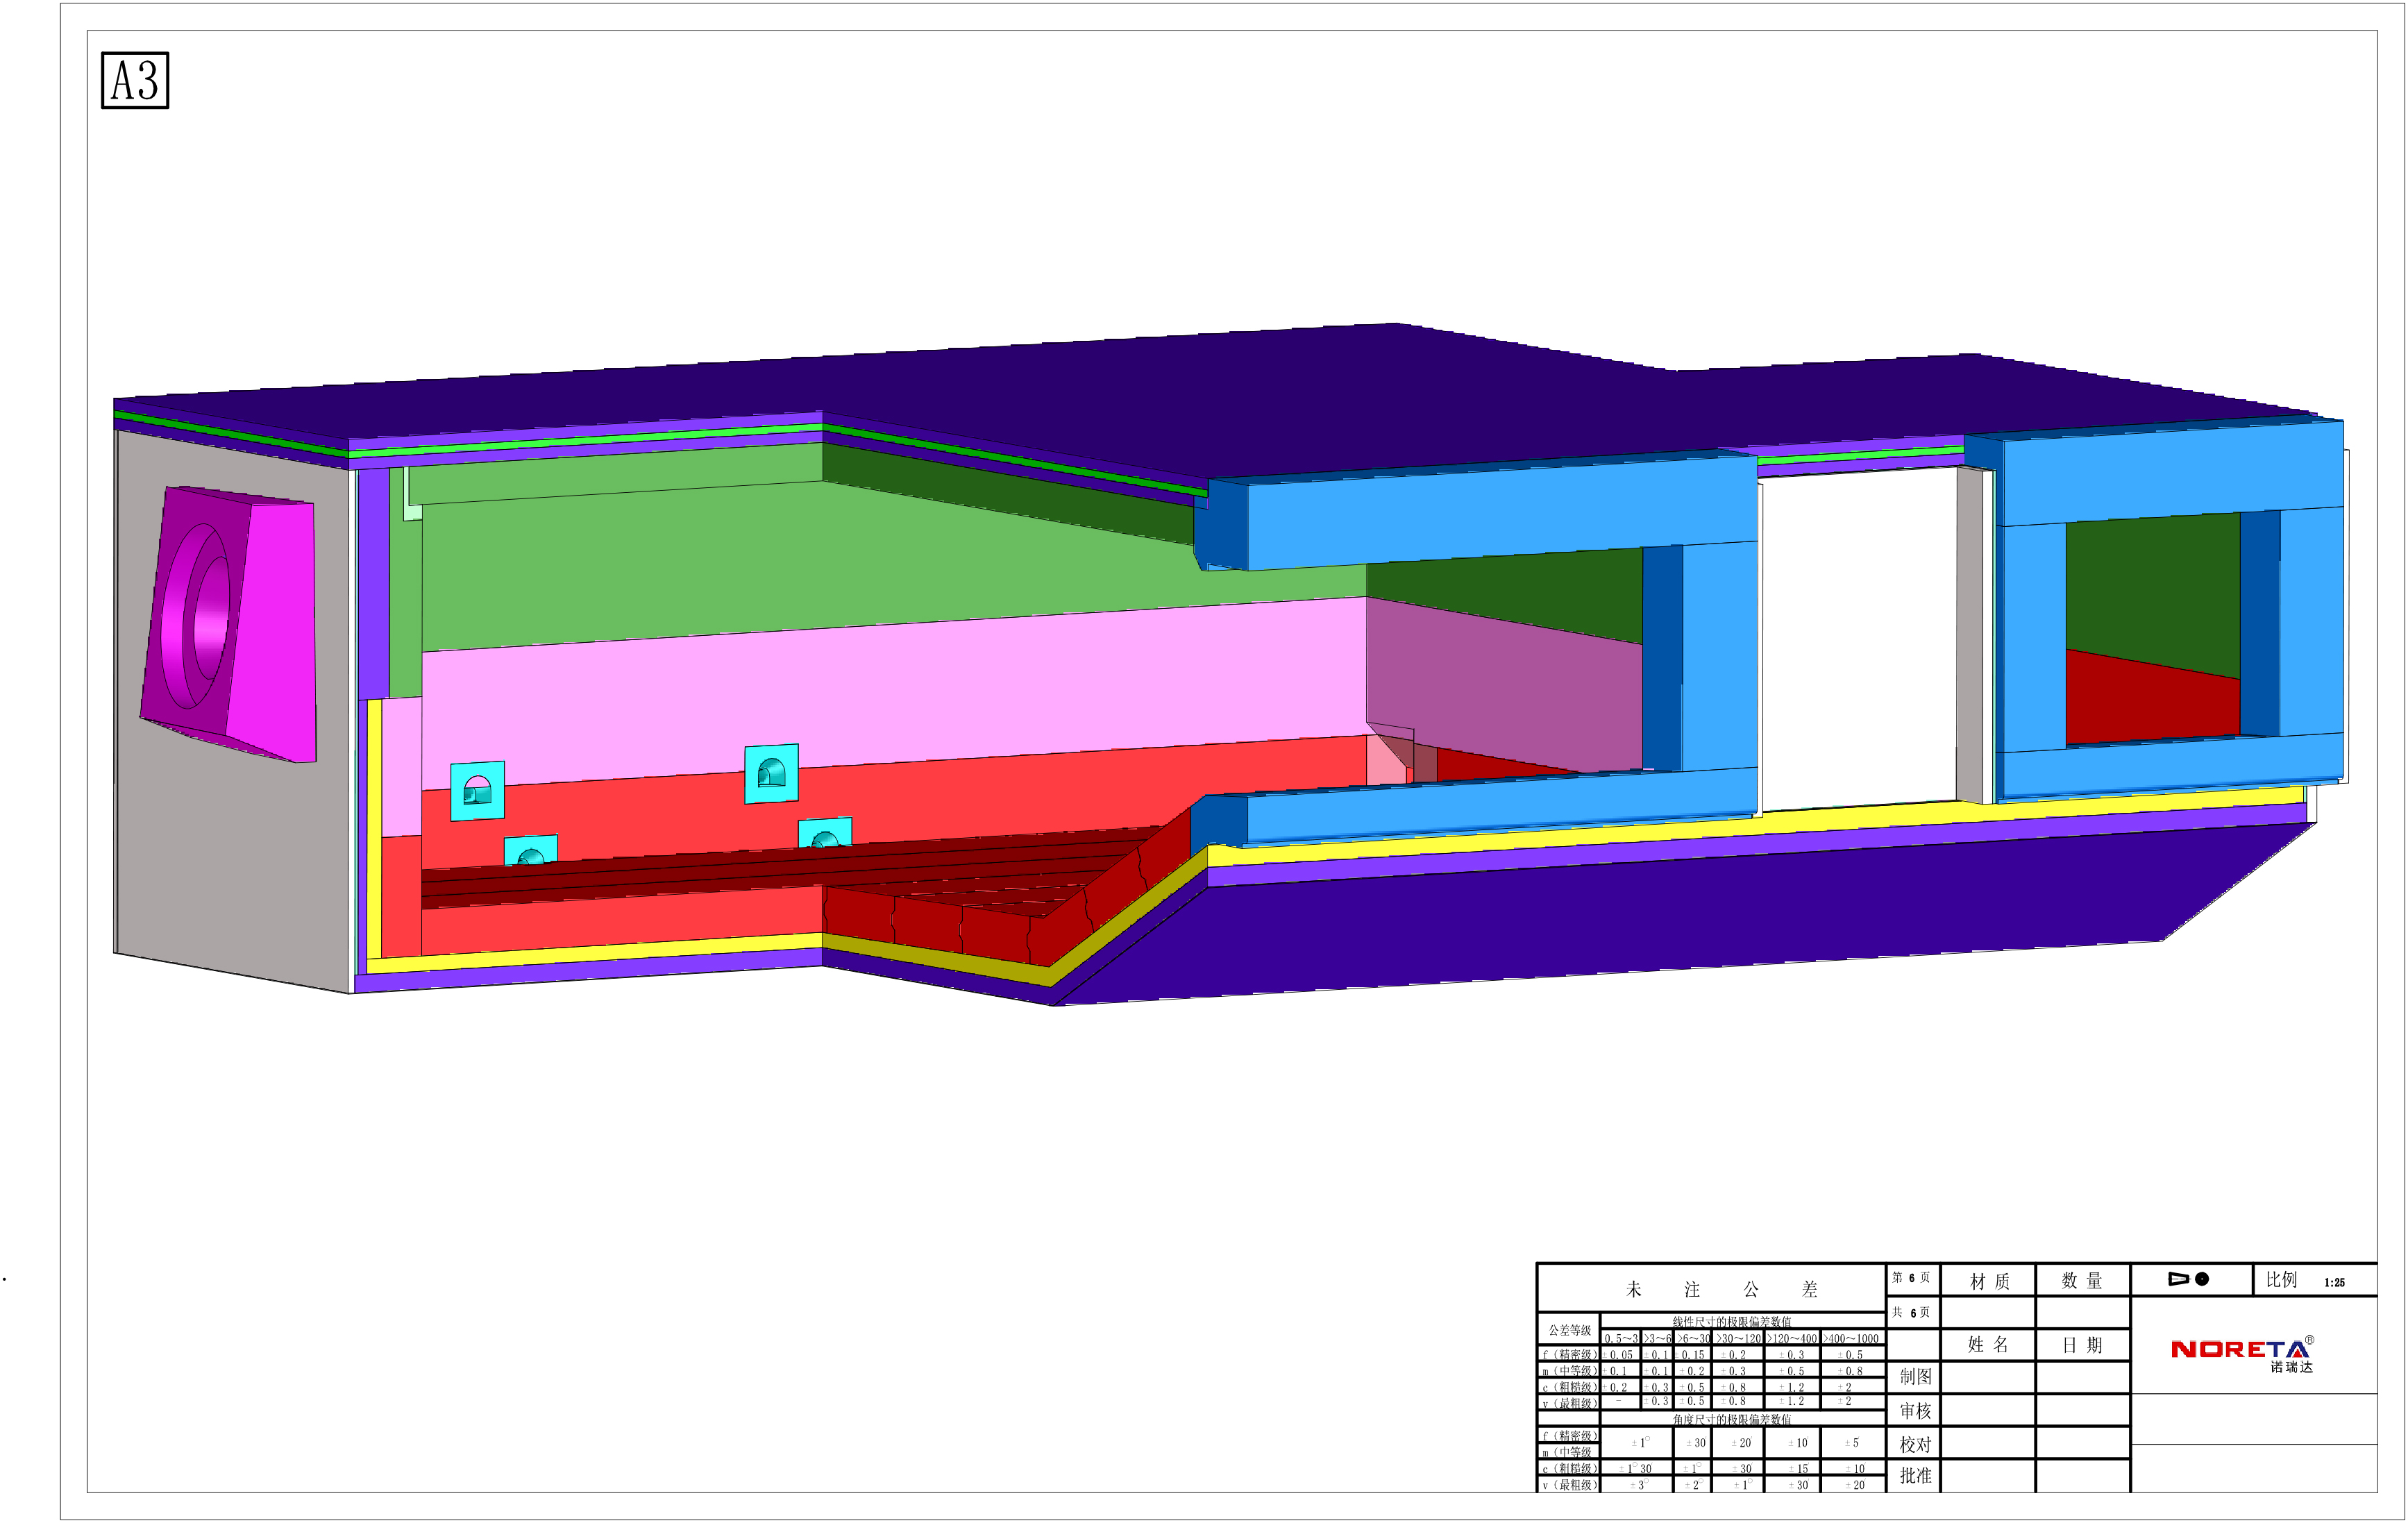The height and width of the screenshot is (1523, 2408).
Task: Click the 1:25 scale value
Action: pos(2334,1282)
